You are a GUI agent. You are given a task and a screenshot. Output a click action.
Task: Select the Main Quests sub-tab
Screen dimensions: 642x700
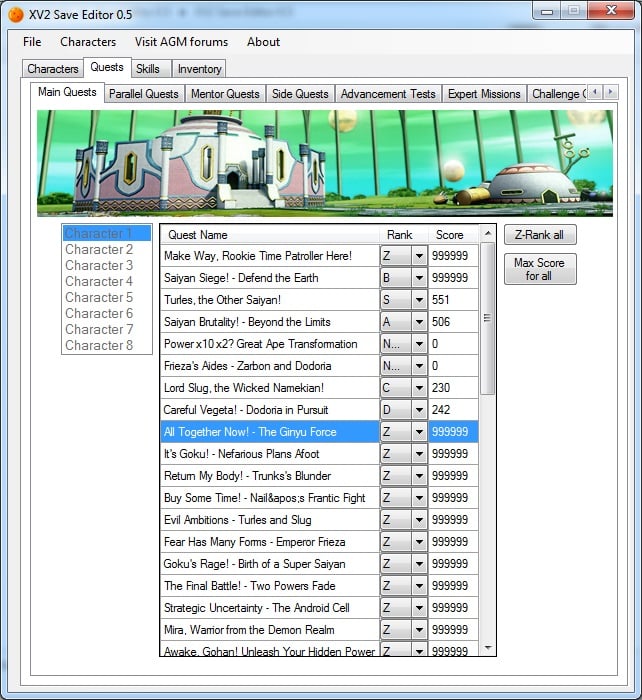[67, 92]
